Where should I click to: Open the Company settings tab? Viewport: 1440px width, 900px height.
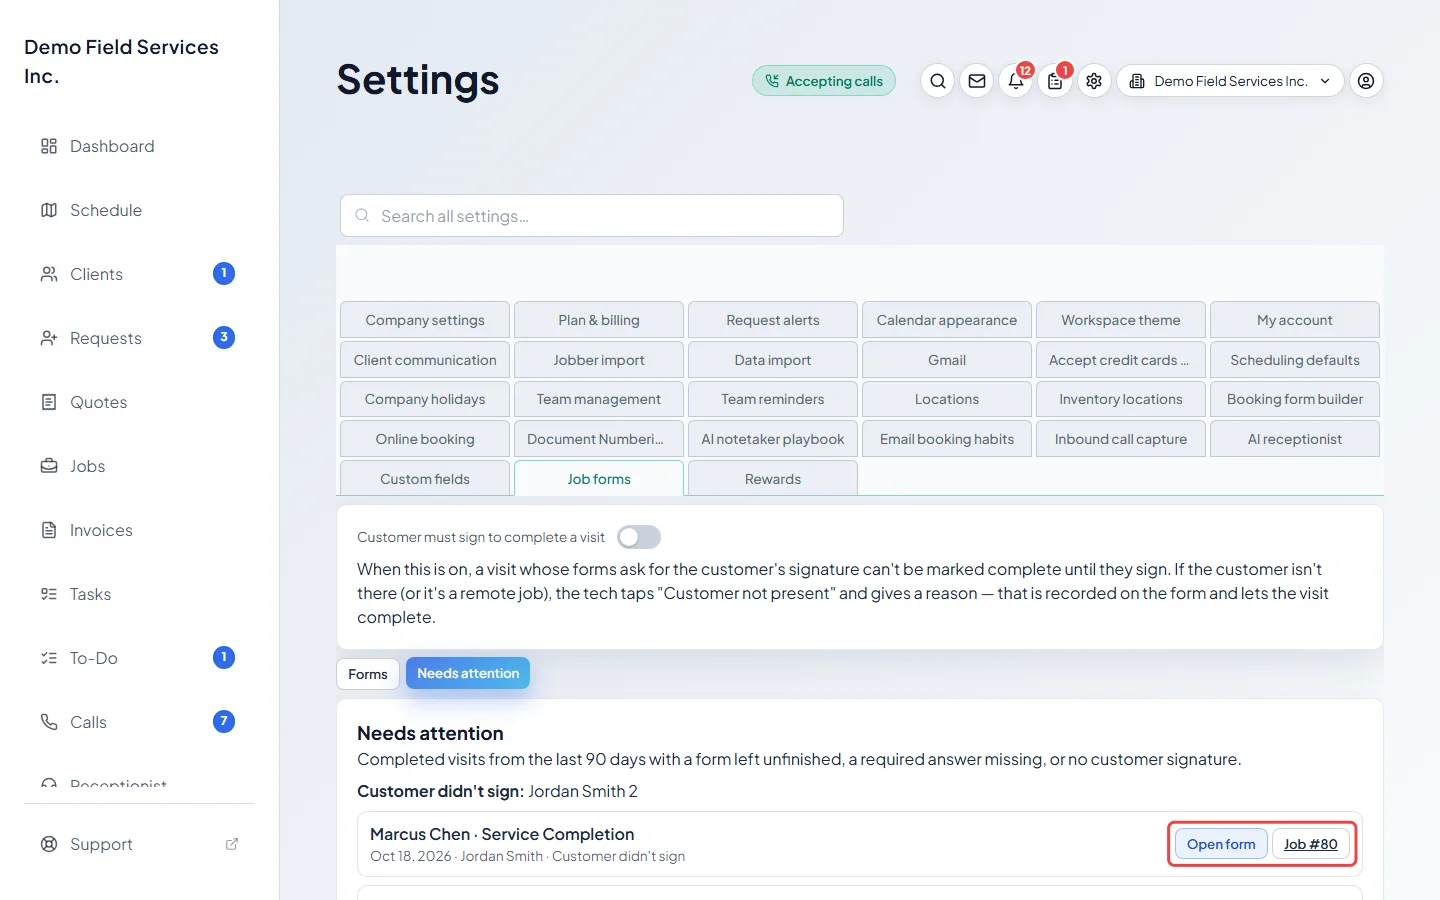tap(425, 320)
